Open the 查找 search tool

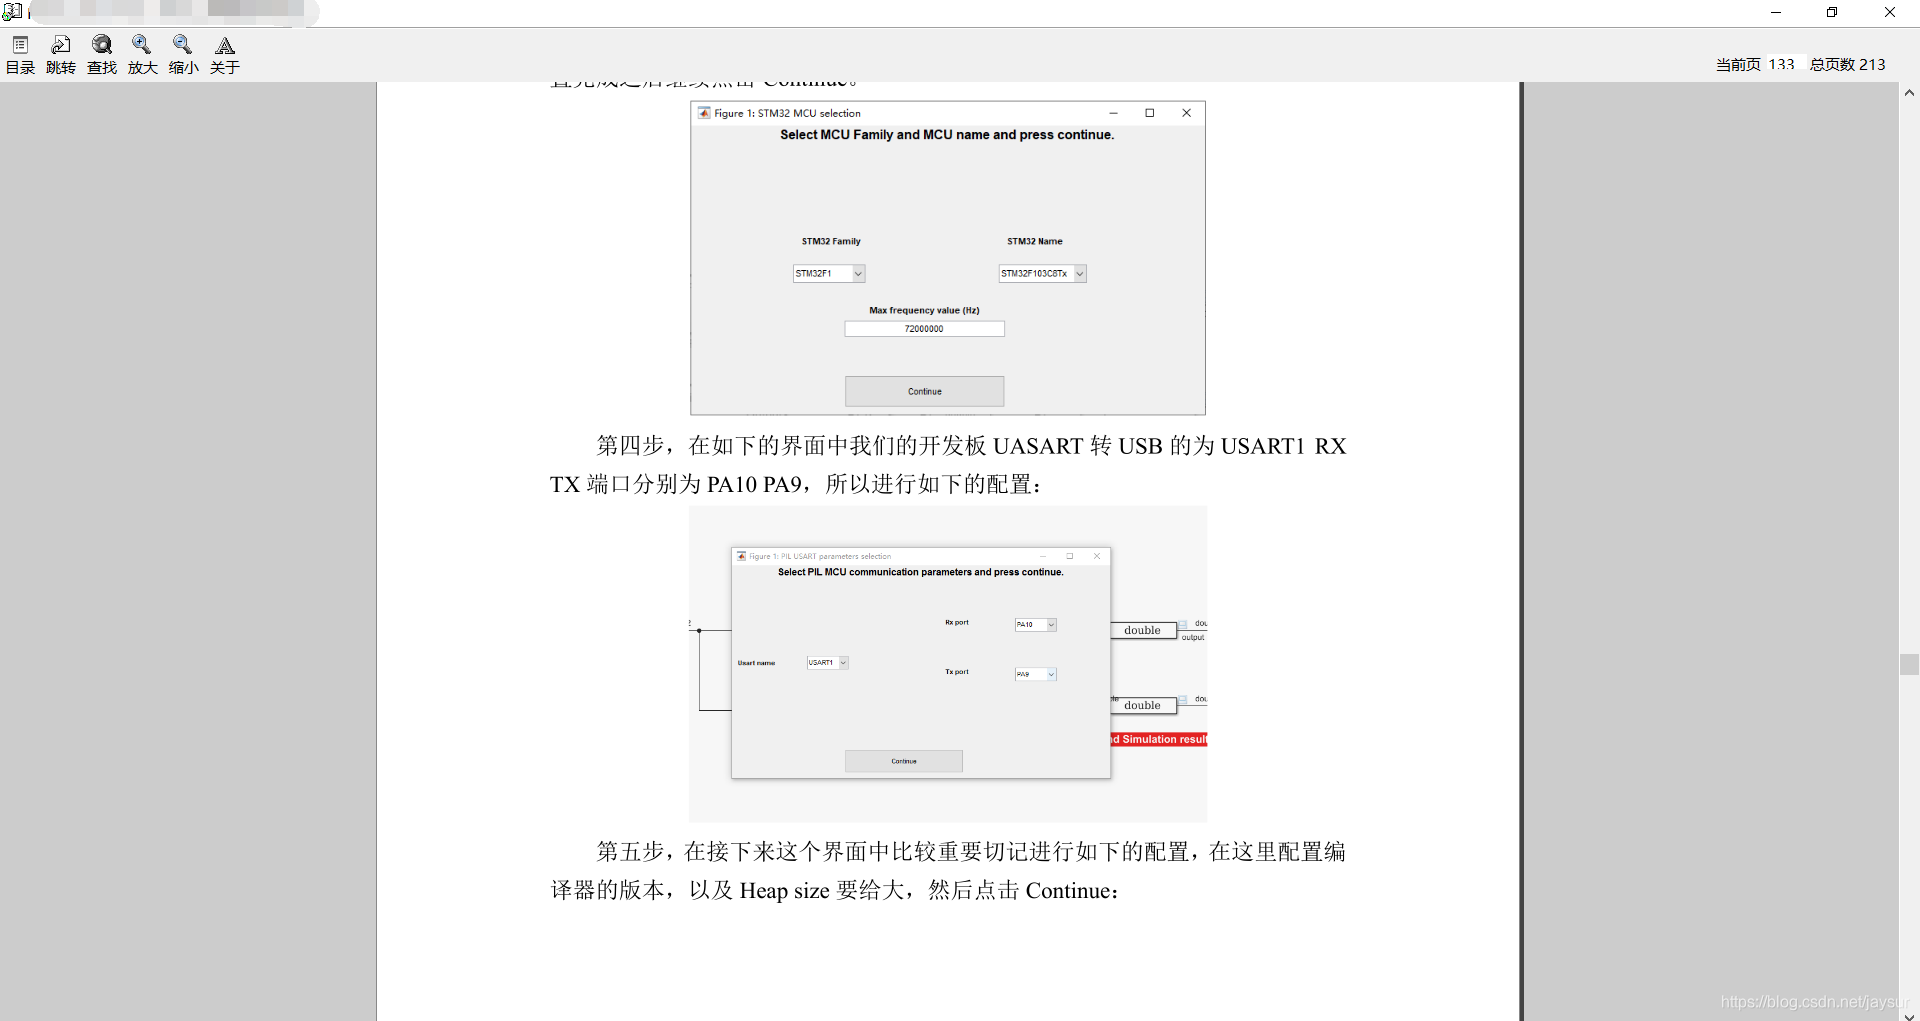pyautogui.click(x=102, y=55)
